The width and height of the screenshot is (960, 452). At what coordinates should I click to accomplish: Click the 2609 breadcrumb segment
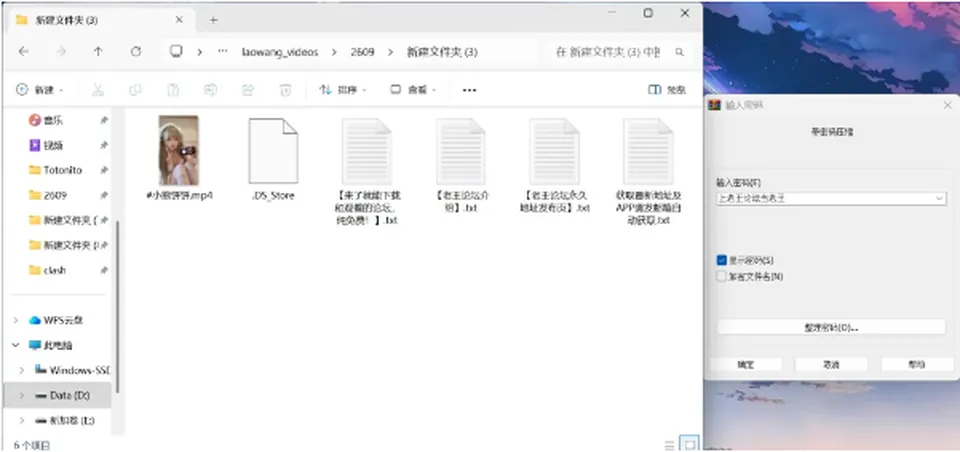click(362, 53)
